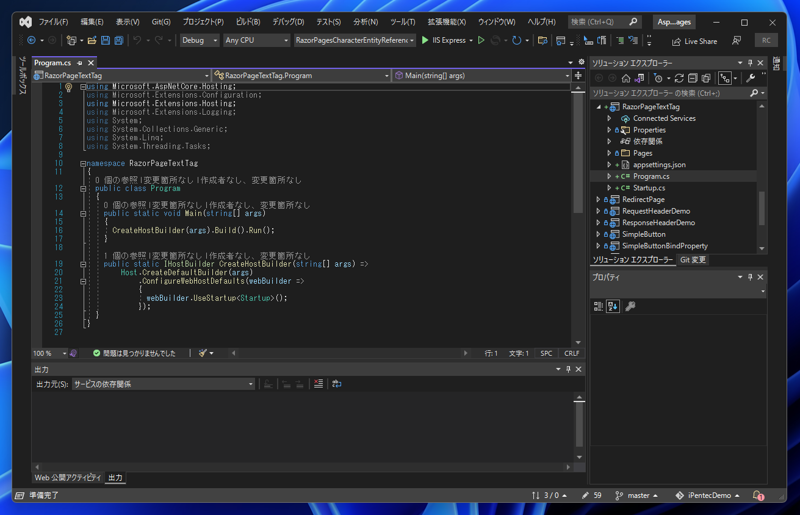Viewport: 800px width, 515px height.
Task: Pin the Solution Explorer panel
Action: [750, 63]
